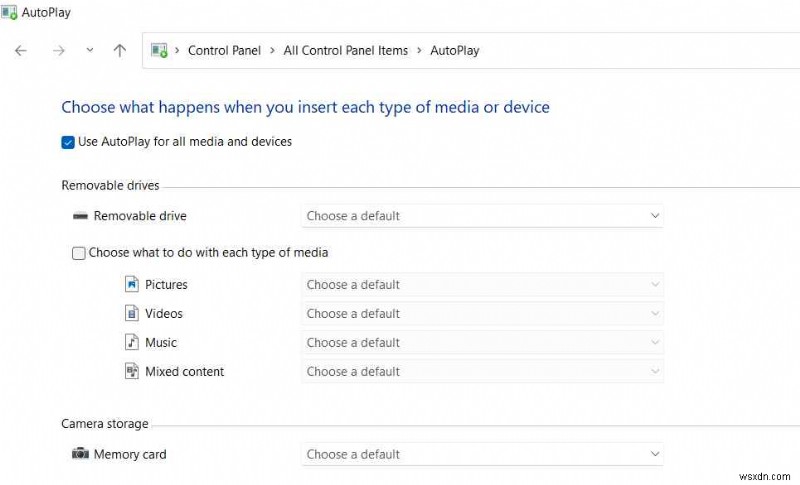800x485 pixels.
Task: Click the Memory card camera icon
Action: 80,454
